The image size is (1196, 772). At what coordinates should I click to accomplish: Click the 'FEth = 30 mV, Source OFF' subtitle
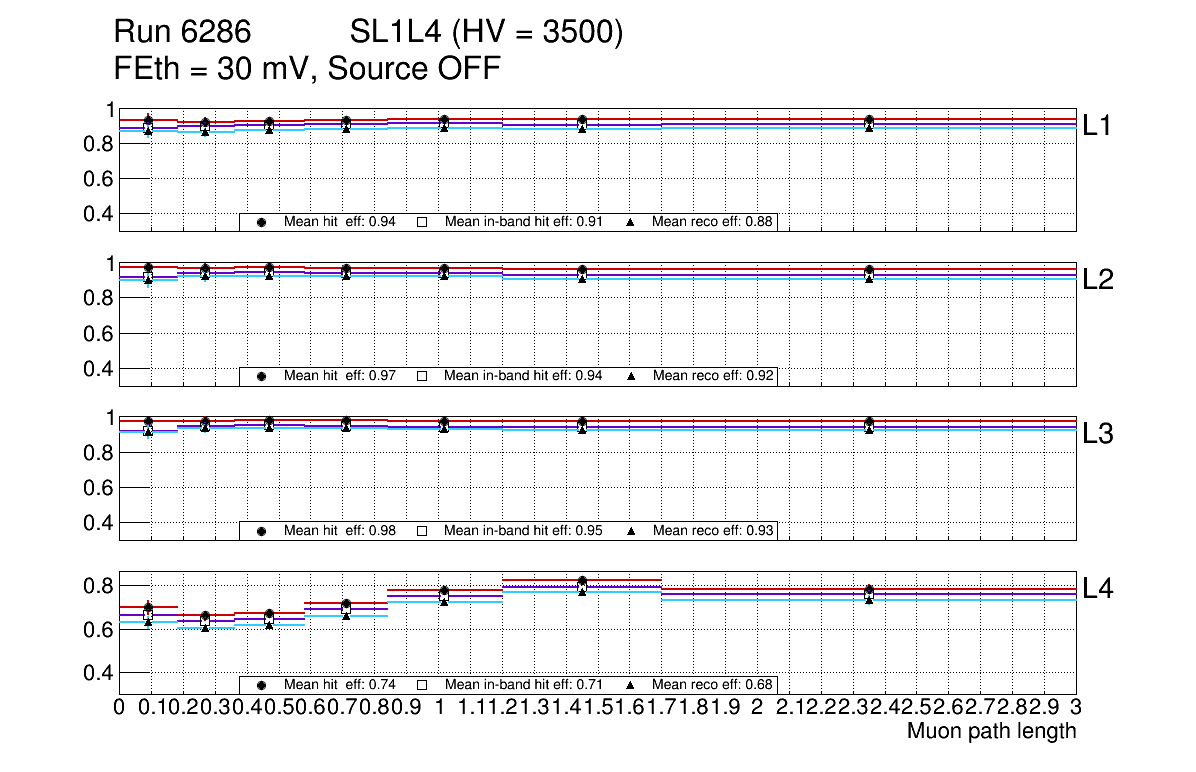click(307, 69)
